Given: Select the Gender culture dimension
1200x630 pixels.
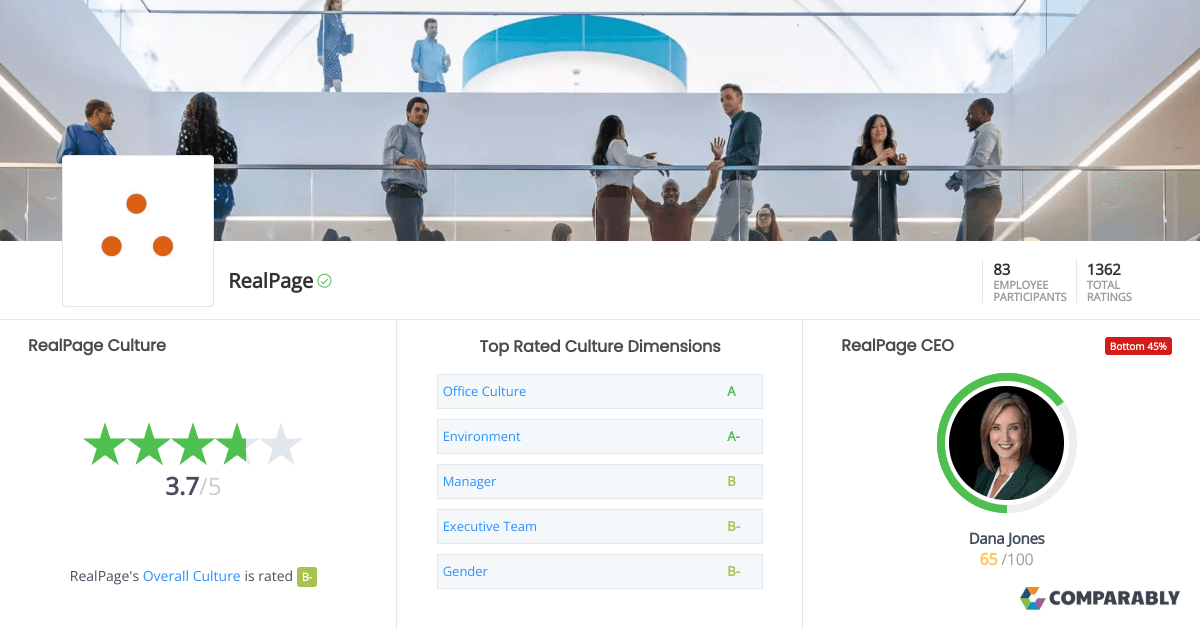Looking at the screenshot, I should click(600, 571).
